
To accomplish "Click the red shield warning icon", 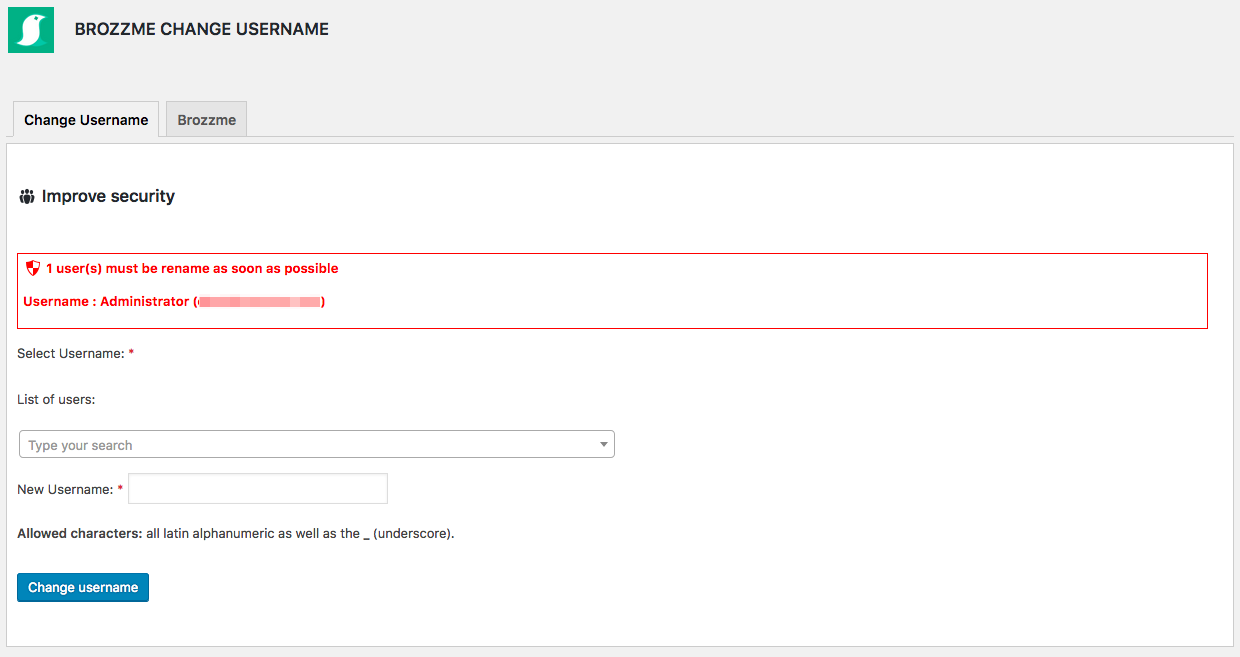I will (x=33, y=268).
